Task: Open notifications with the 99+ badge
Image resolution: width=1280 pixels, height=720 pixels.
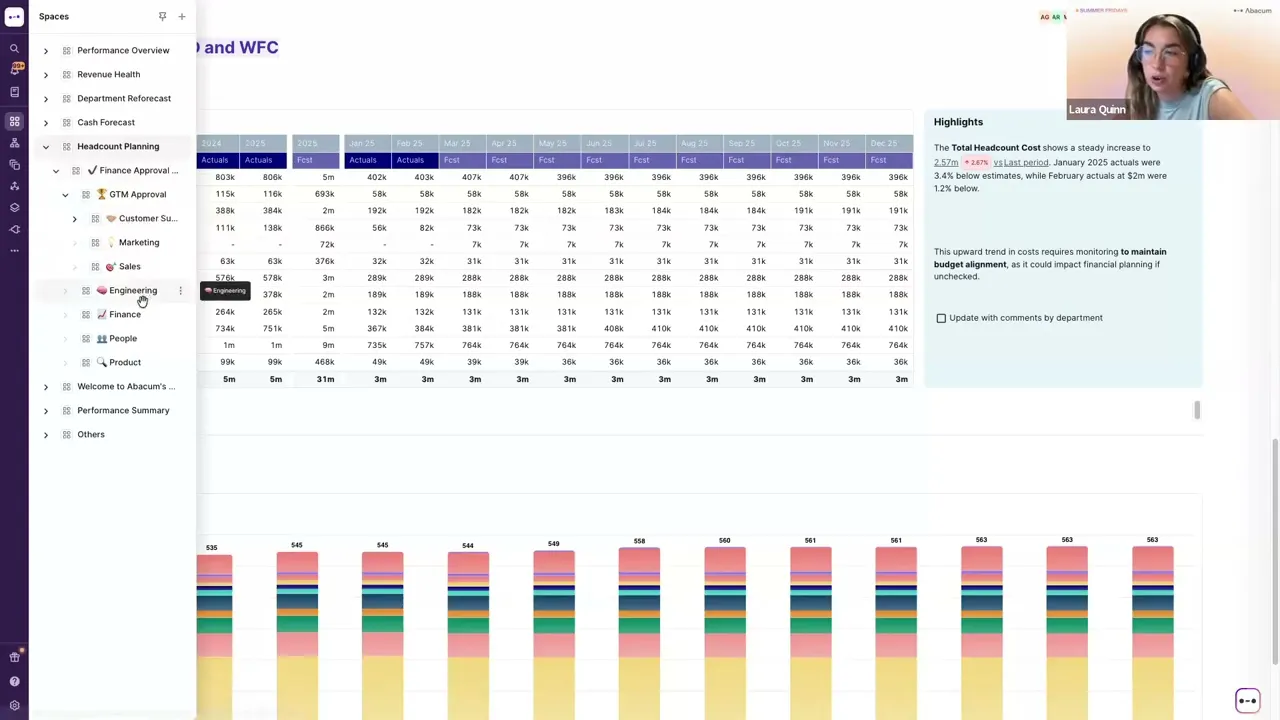Action: (14, 69)
